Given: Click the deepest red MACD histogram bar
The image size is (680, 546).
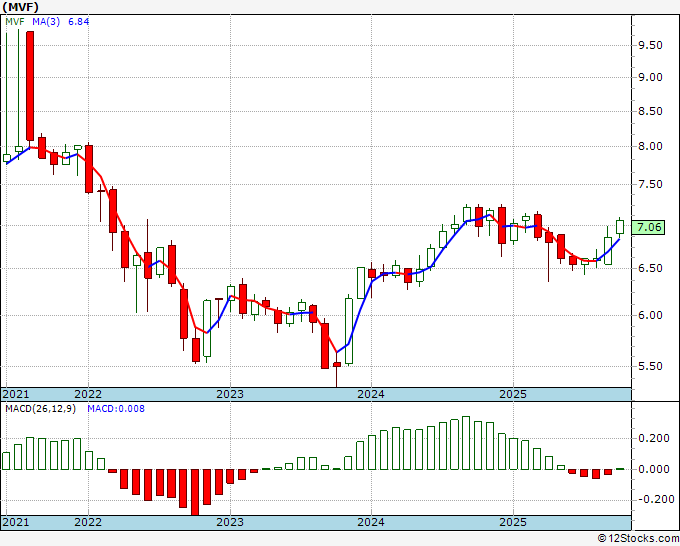Looking at the screenshot, I should point(195,492).
